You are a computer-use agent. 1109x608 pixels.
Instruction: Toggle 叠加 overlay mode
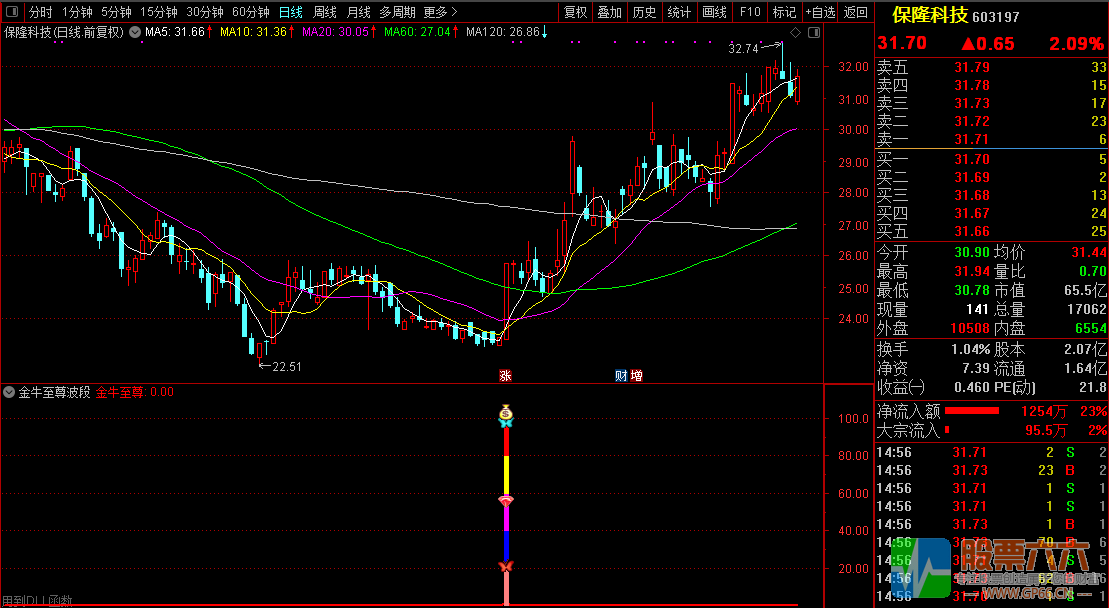pyautogui.click(x=609, y=13)
